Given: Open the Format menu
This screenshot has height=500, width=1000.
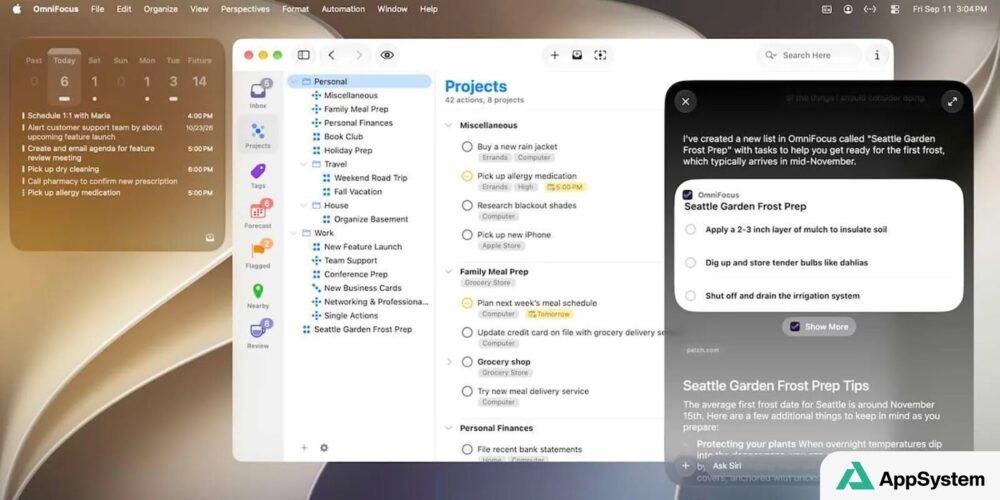Looking at the screenshot, I should (295, 9).
